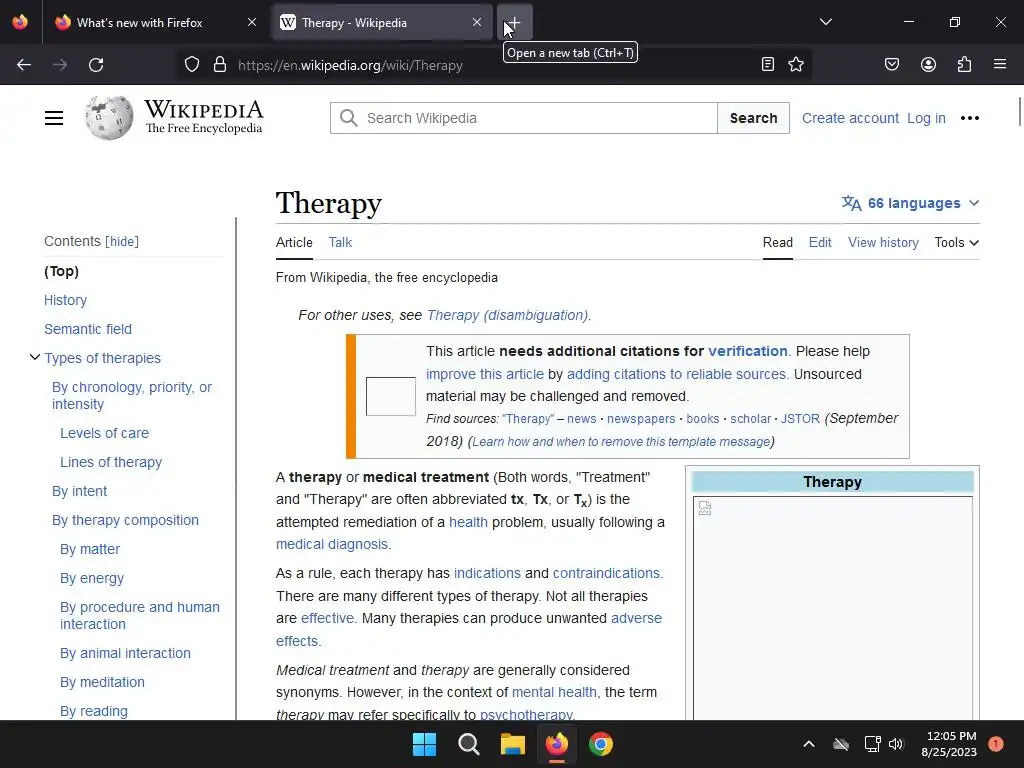This screenshot has height=768, width=1024.
Task: Focus the Search Wikipedia field
Action: pyautogui.click(x=524, y=118)
